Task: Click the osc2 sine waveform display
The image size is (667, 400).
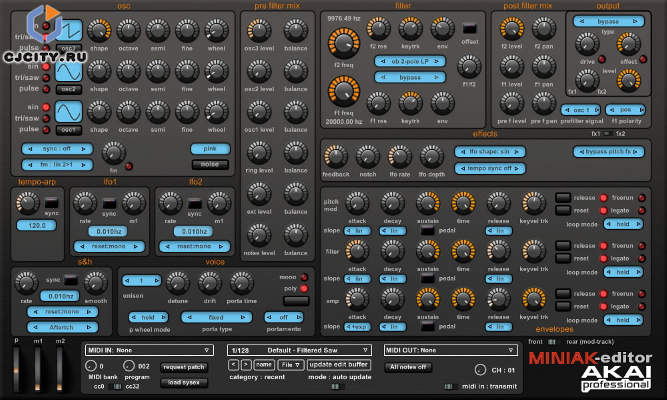Action: pos(68,71)
